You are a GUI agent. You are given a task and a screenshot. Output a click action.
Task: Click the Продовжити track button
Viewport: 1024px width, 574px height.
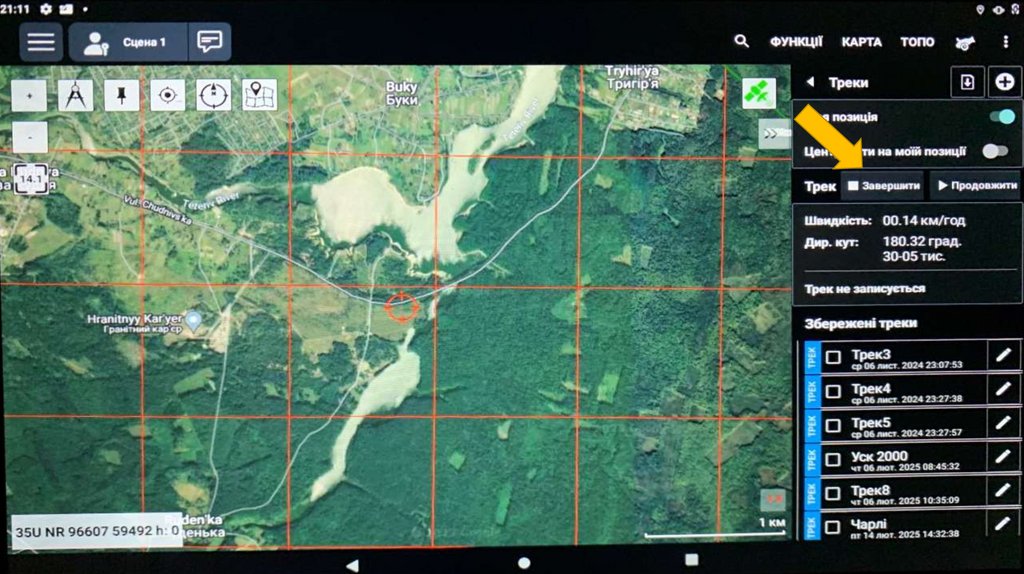pyautogui.click(x=976, y=186)
